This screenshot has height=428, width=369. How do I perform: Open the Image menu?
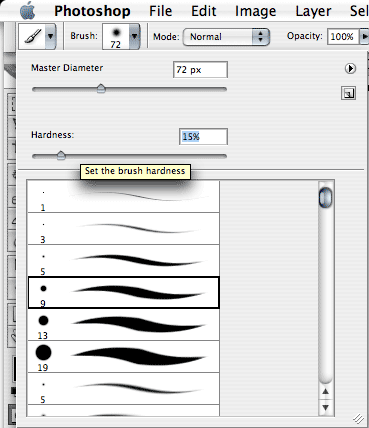tap(255, 12)
